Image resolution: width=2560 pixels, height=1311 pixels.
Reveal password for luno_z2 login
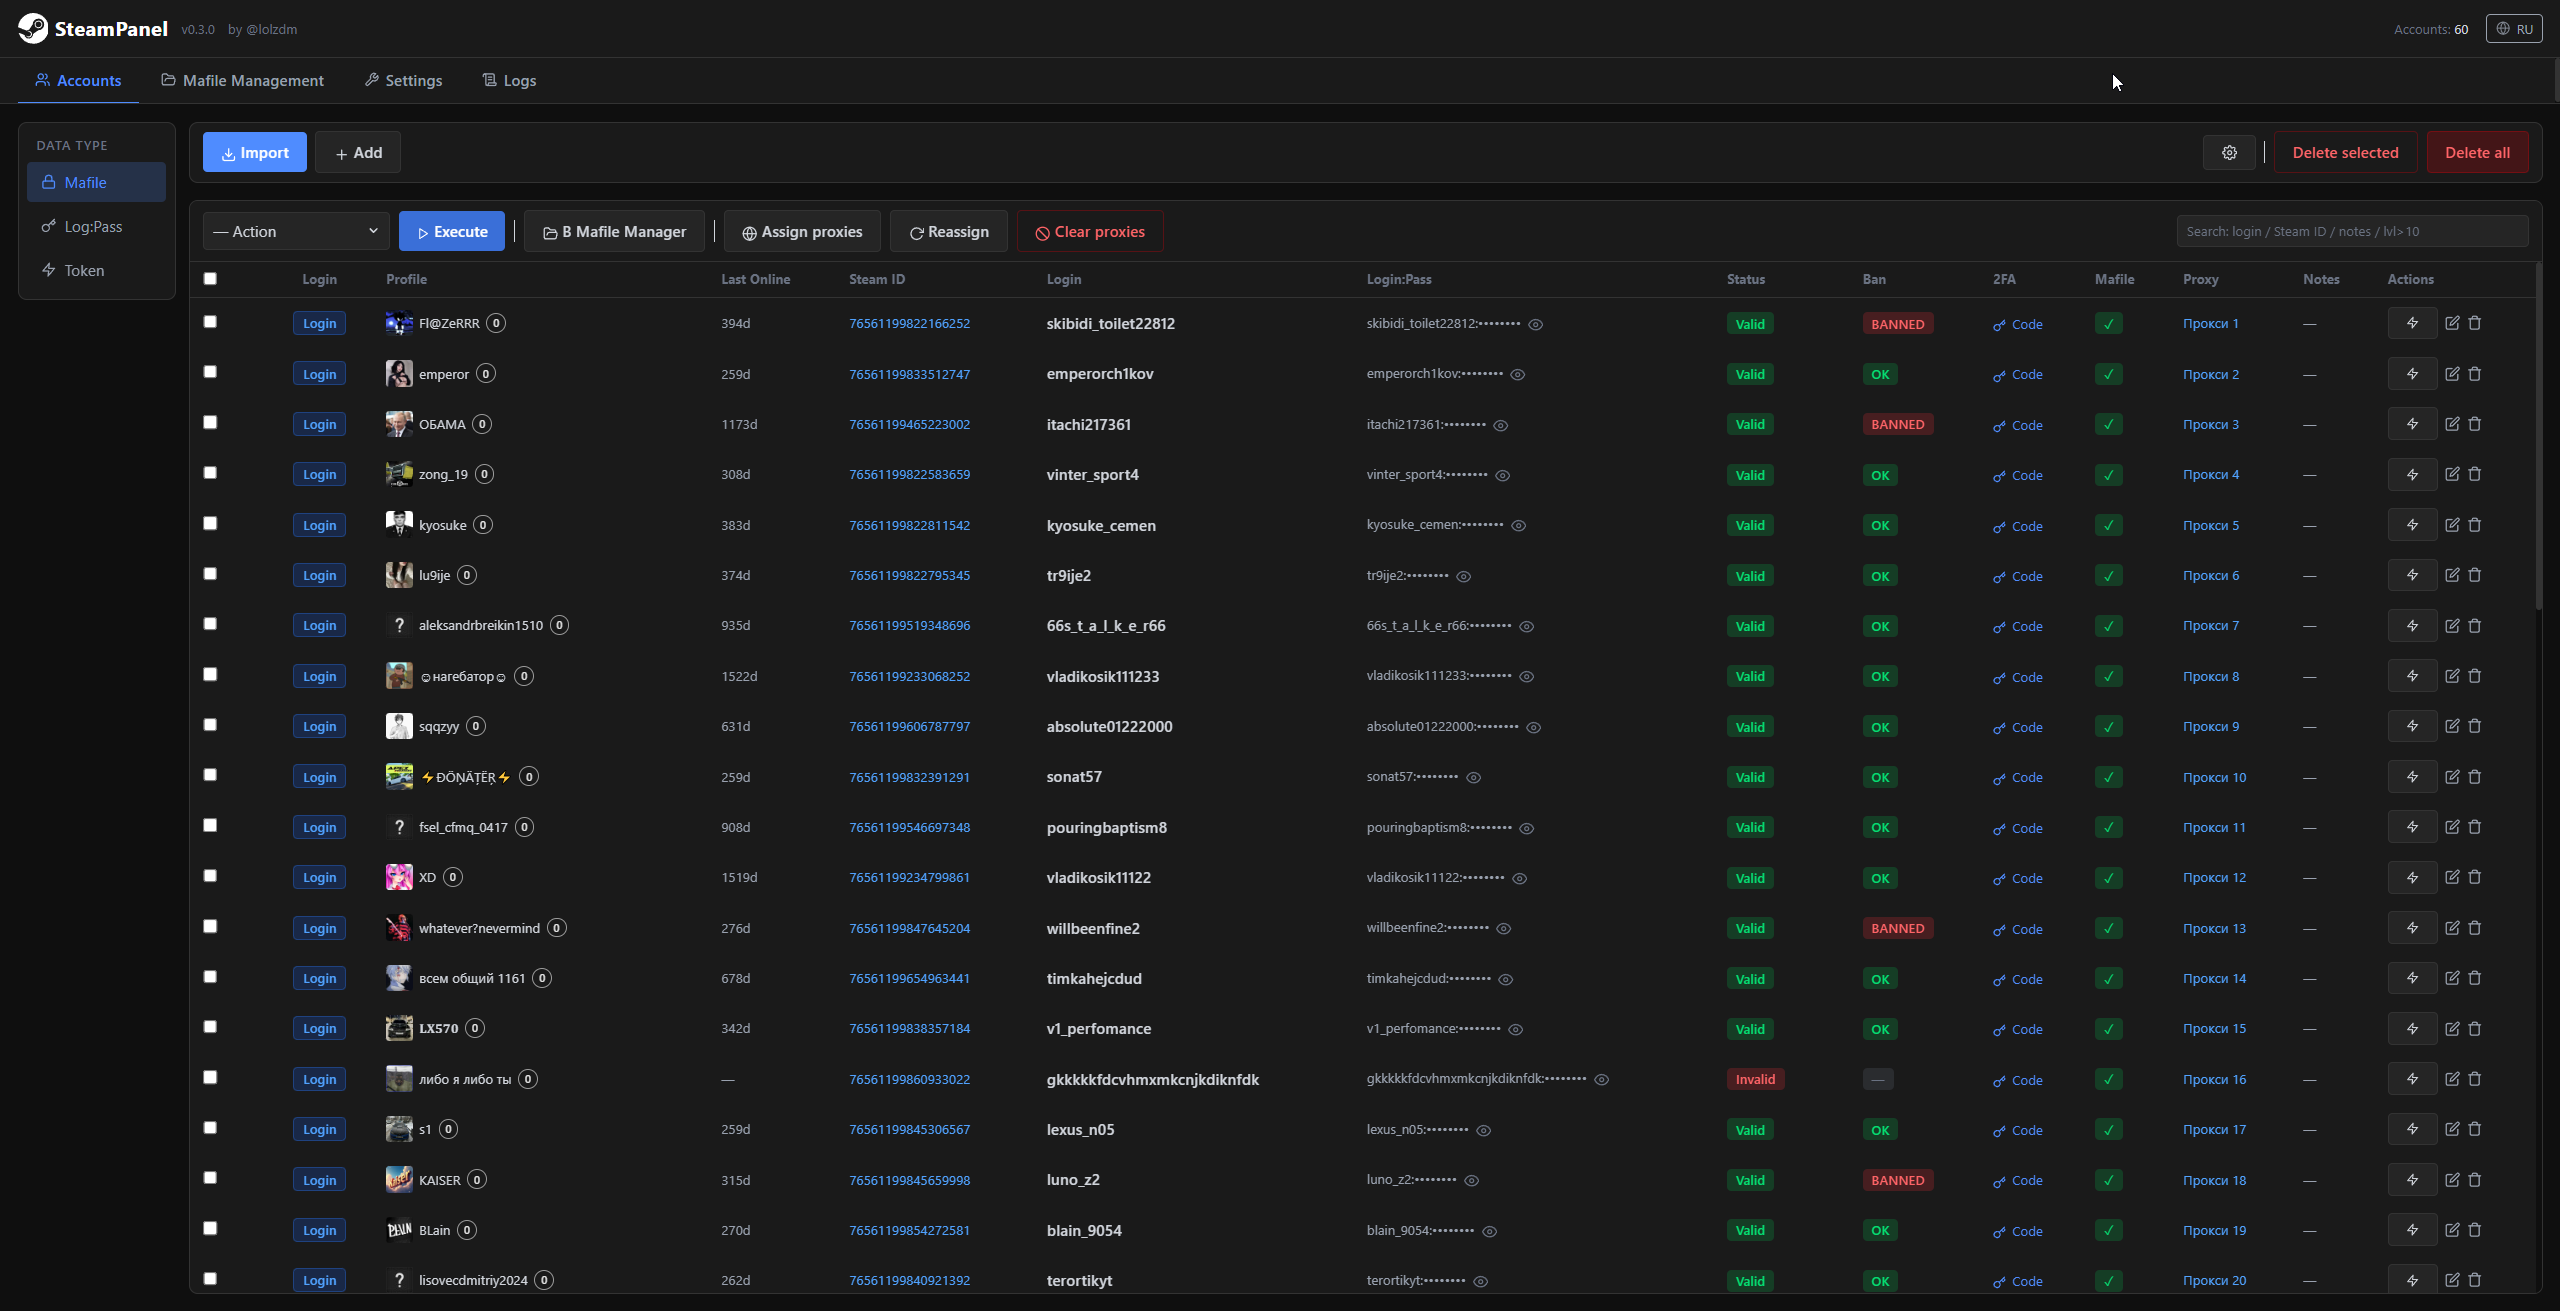pos(1471,1180)
